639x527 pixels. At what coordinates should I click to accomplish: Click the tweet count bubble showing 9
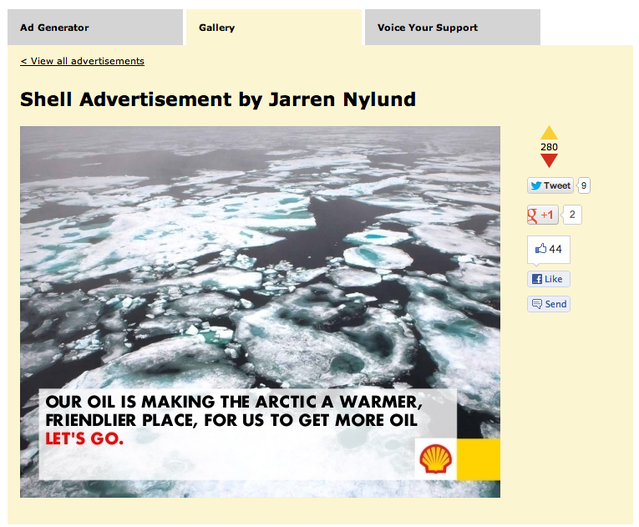584,185
